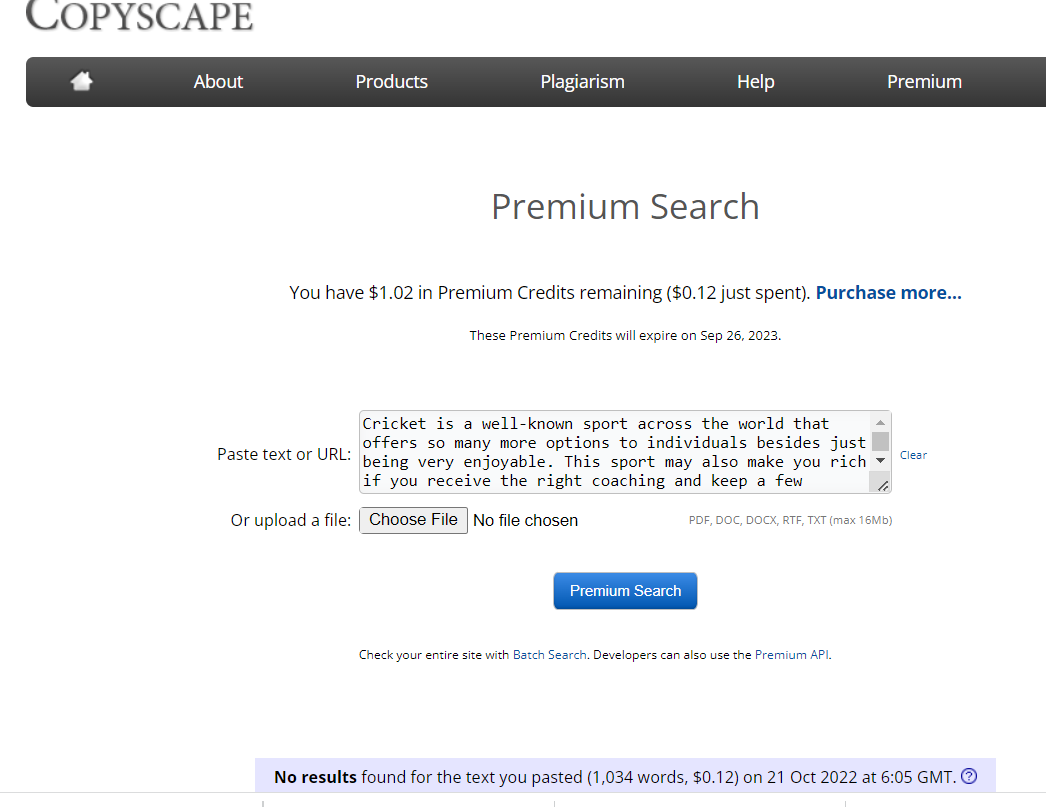Click the Choose File button
This screenshot has width=1046, height=807.
[414, 520]
